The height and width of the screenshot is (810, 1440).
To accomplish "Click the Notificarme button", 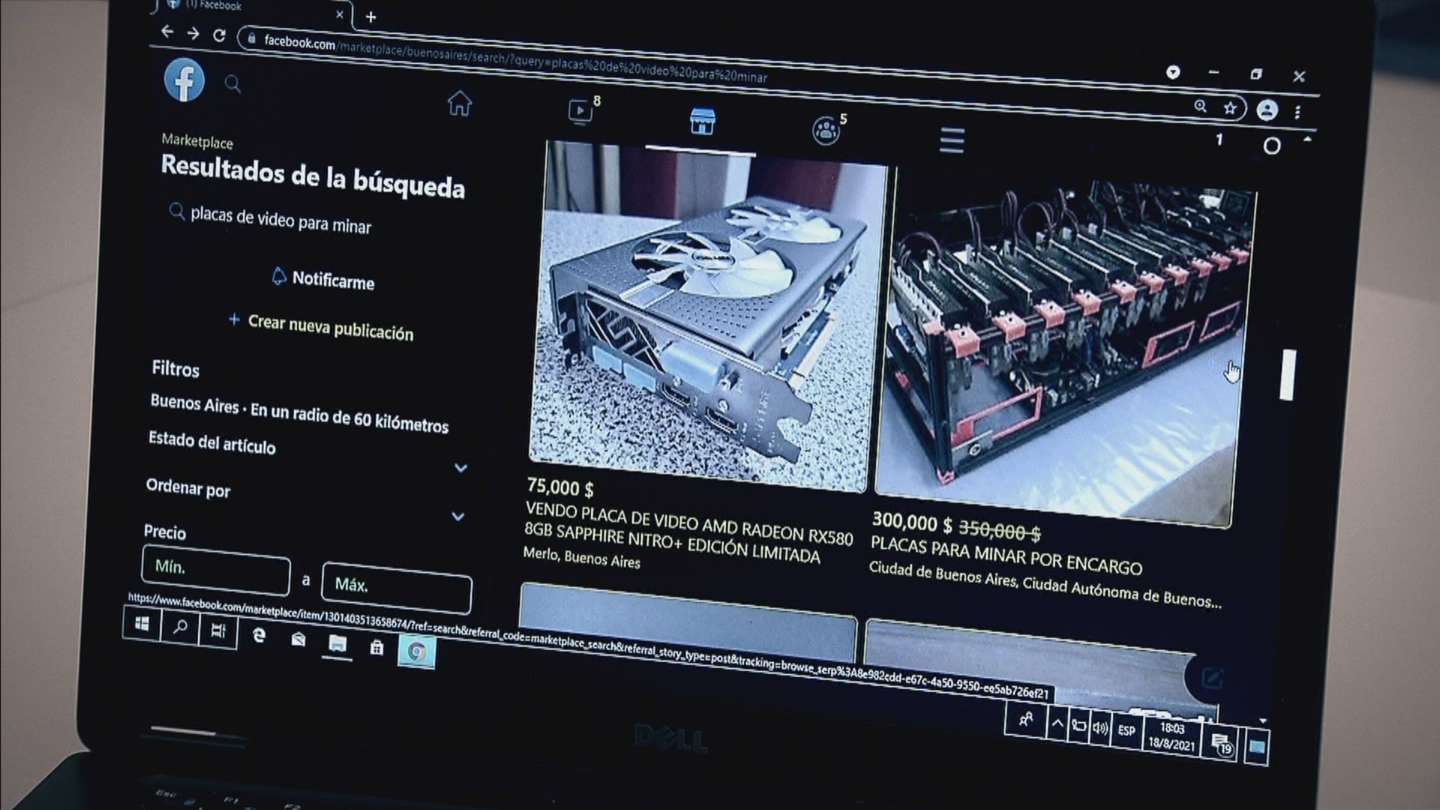I will (323, 279).
